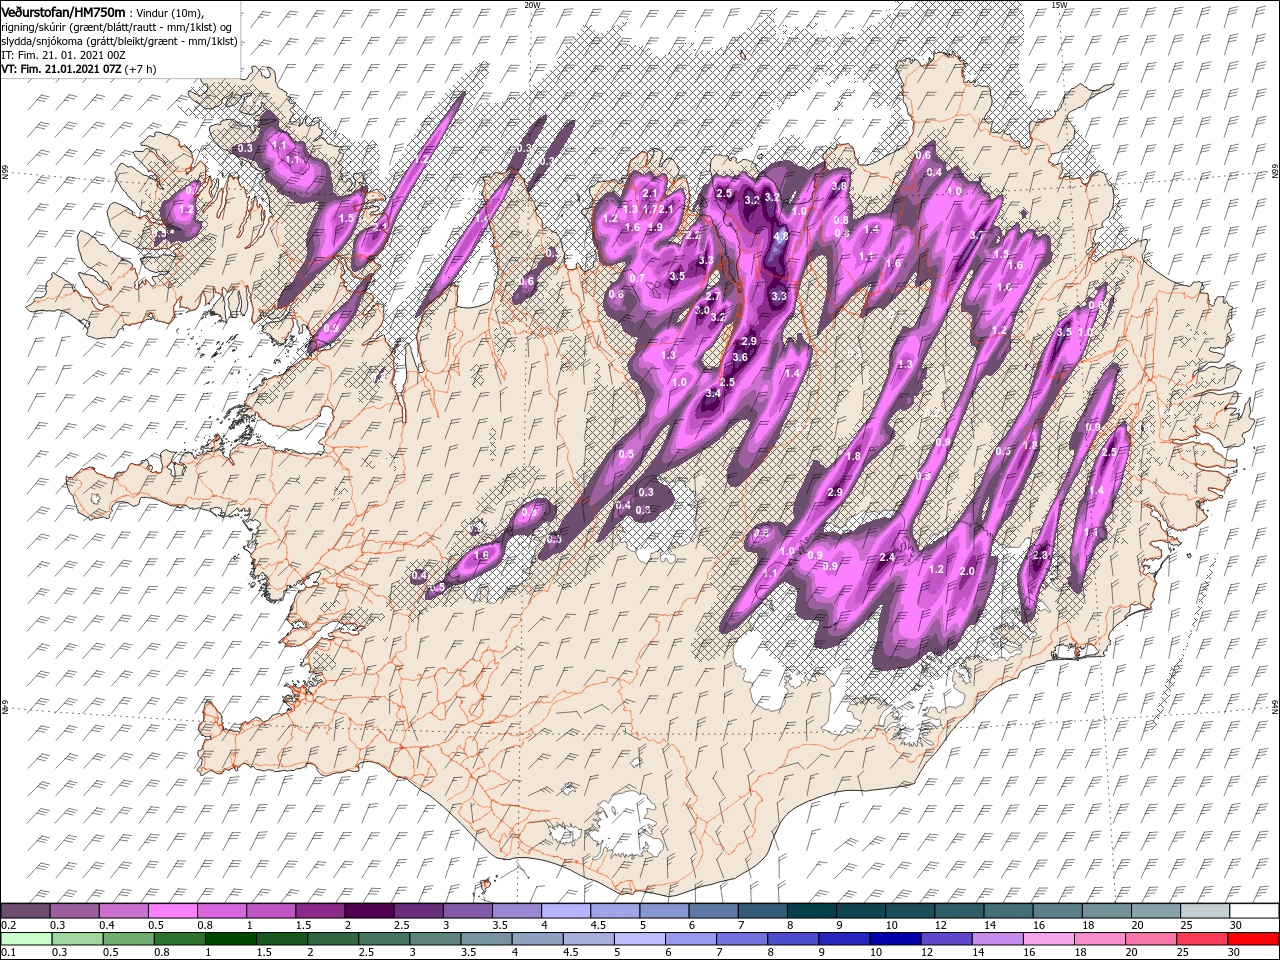Click the light pink rain swatch between 16 and 18
This screenshot has width=1280, height=960.
[1048, 938]
